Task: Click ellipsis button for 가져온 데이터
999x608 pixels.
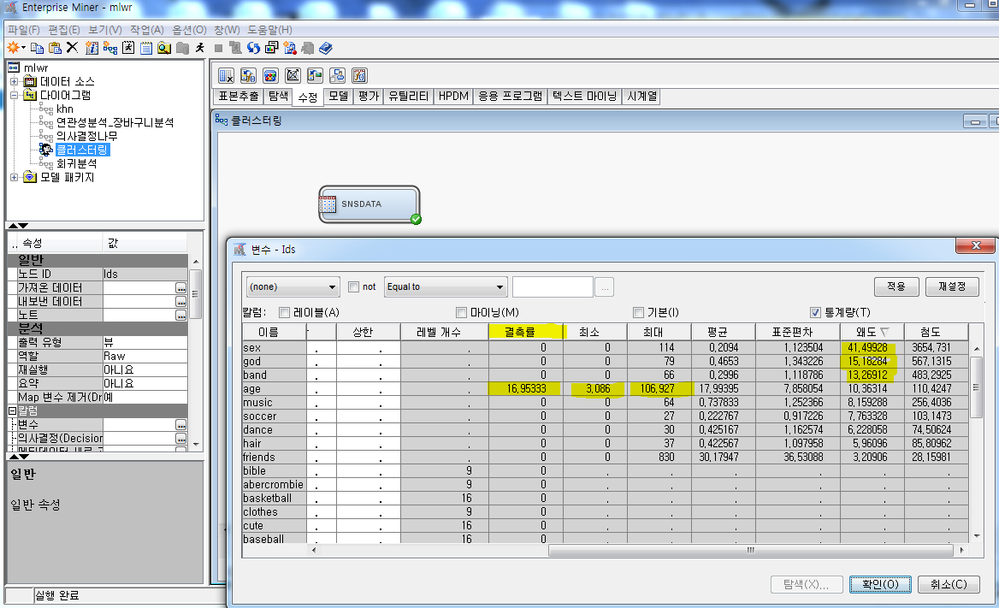Action: point(181,288)
